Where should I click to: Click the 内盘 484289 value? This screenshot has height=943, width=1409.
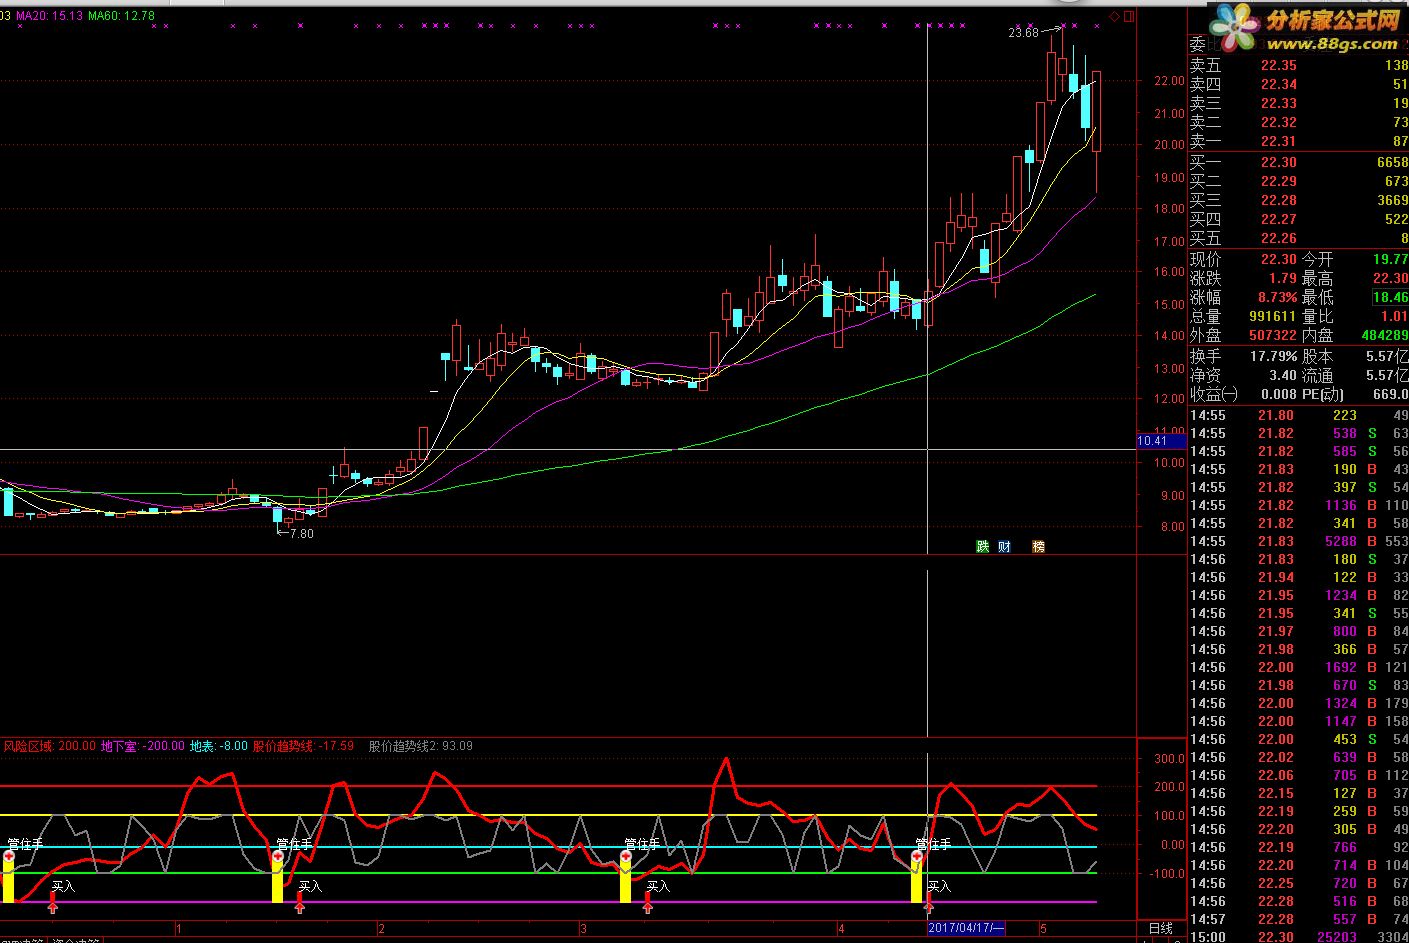point(1384,335)
